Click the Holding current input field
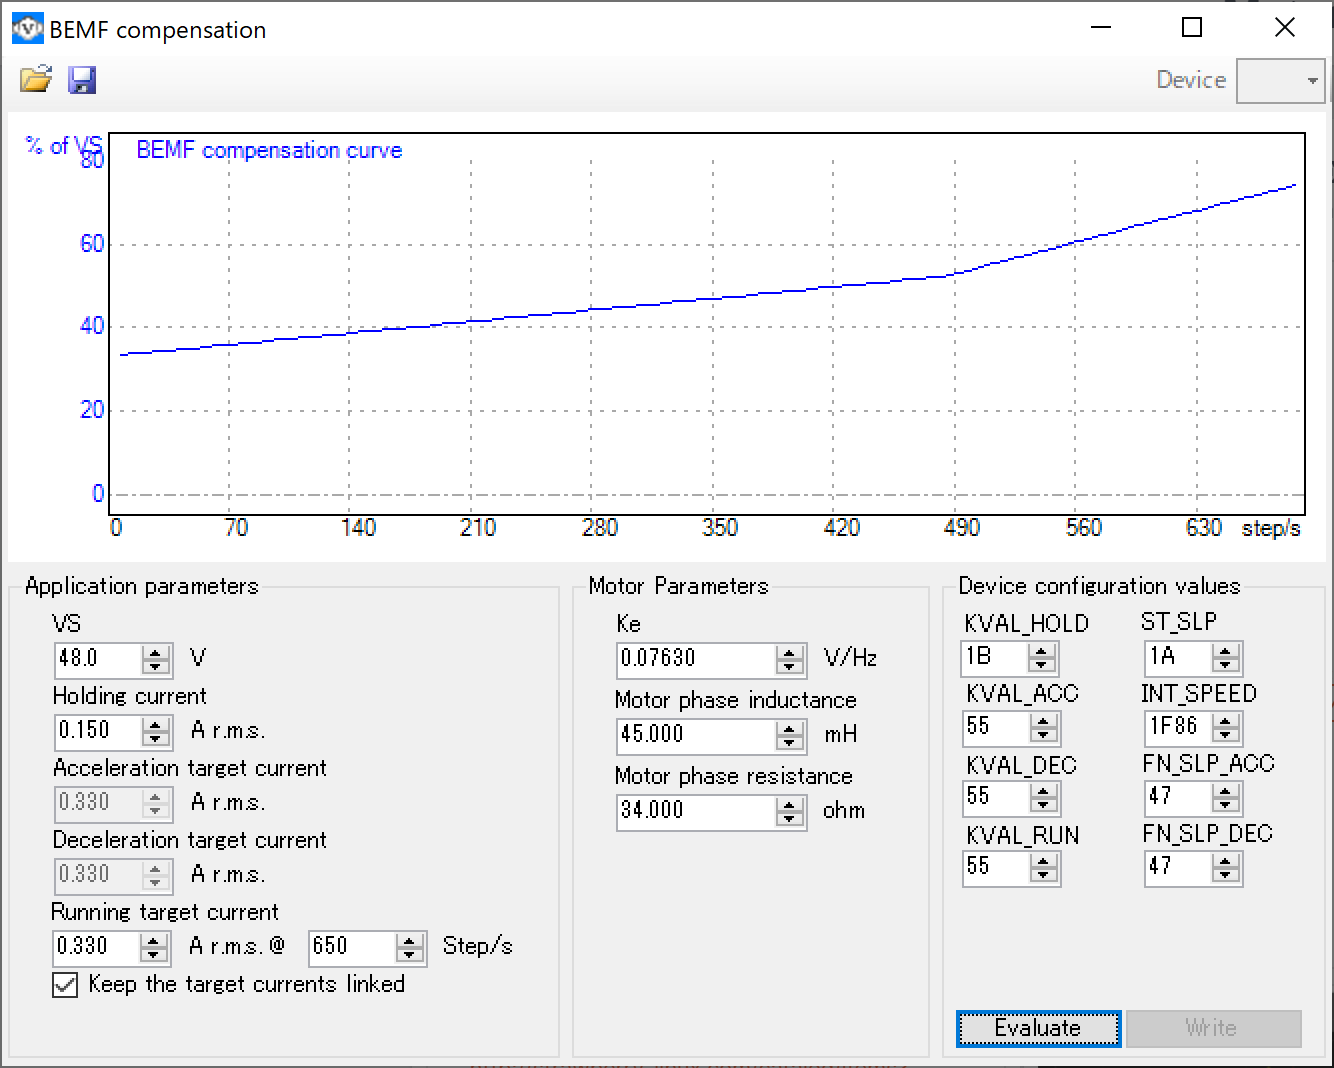The width and height of the screenshot is (1334, 1068). (x=98, y=731)
